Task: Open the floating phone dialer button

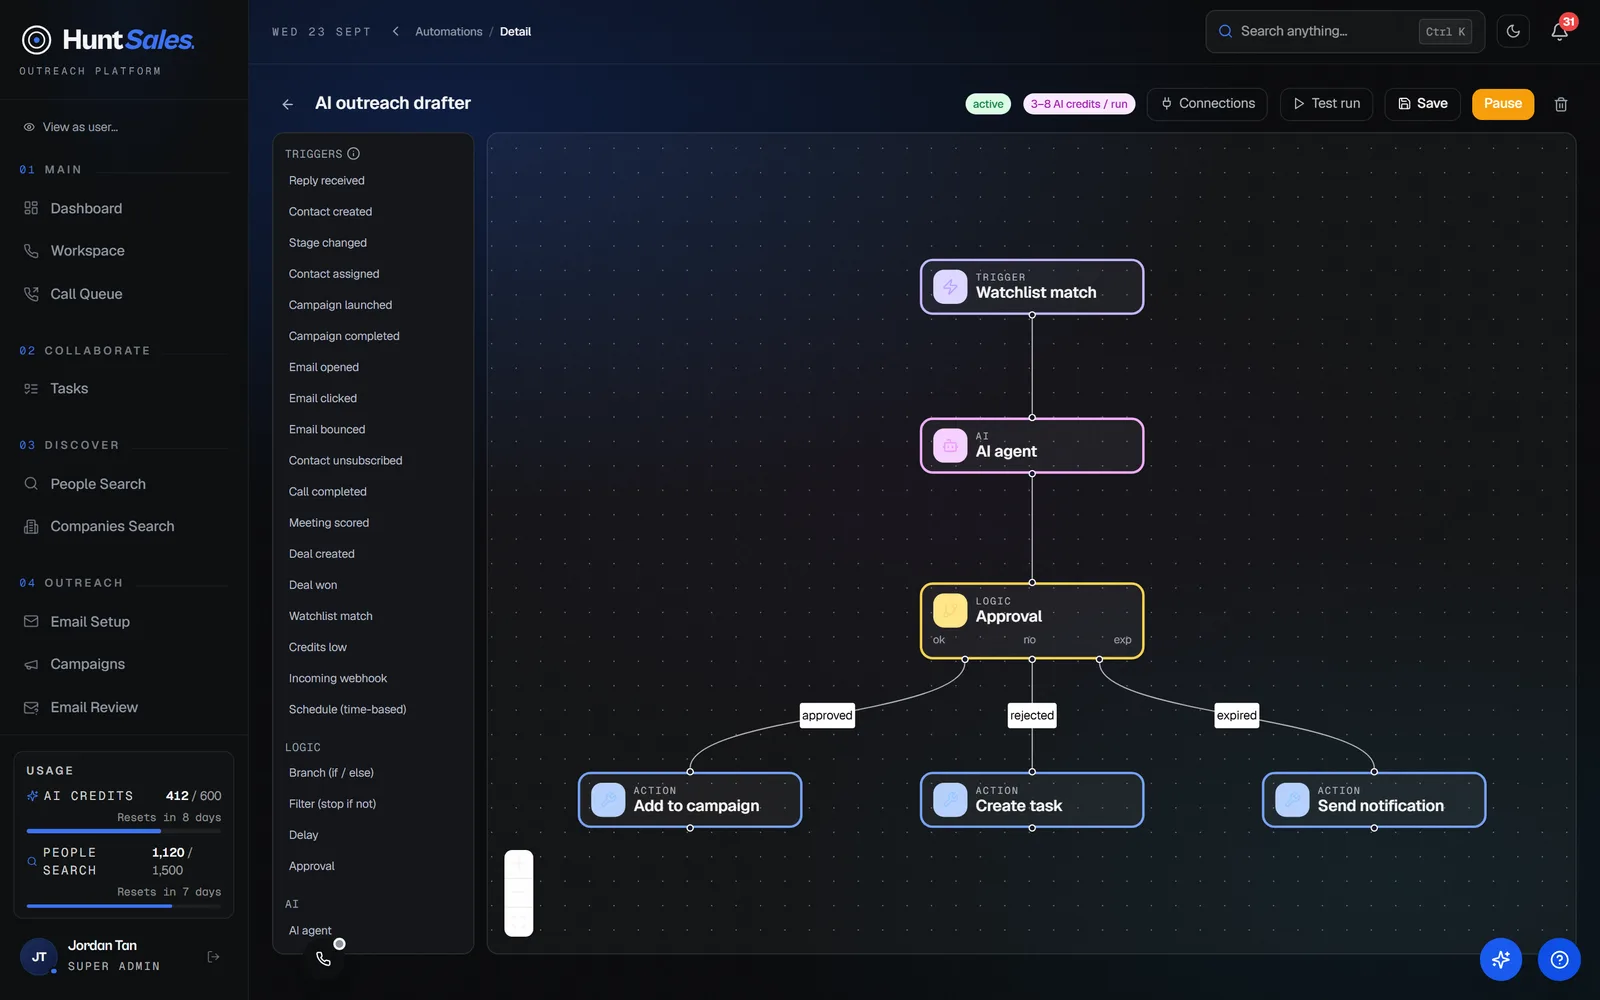Action: point(323,959)
